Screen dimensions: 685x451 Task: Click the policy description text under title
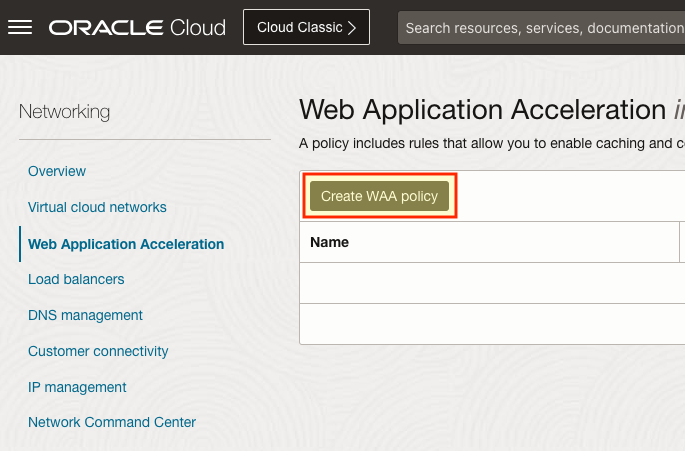(x=490, y=143)
